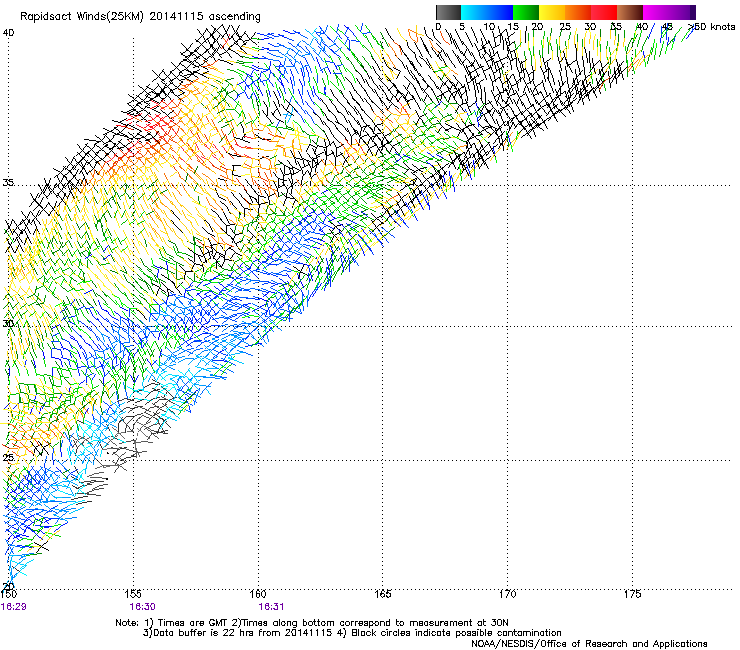Click the gray 0-5 knots legend swatch
This screenshot has height=650, width=740.
(x=448, y=12)
